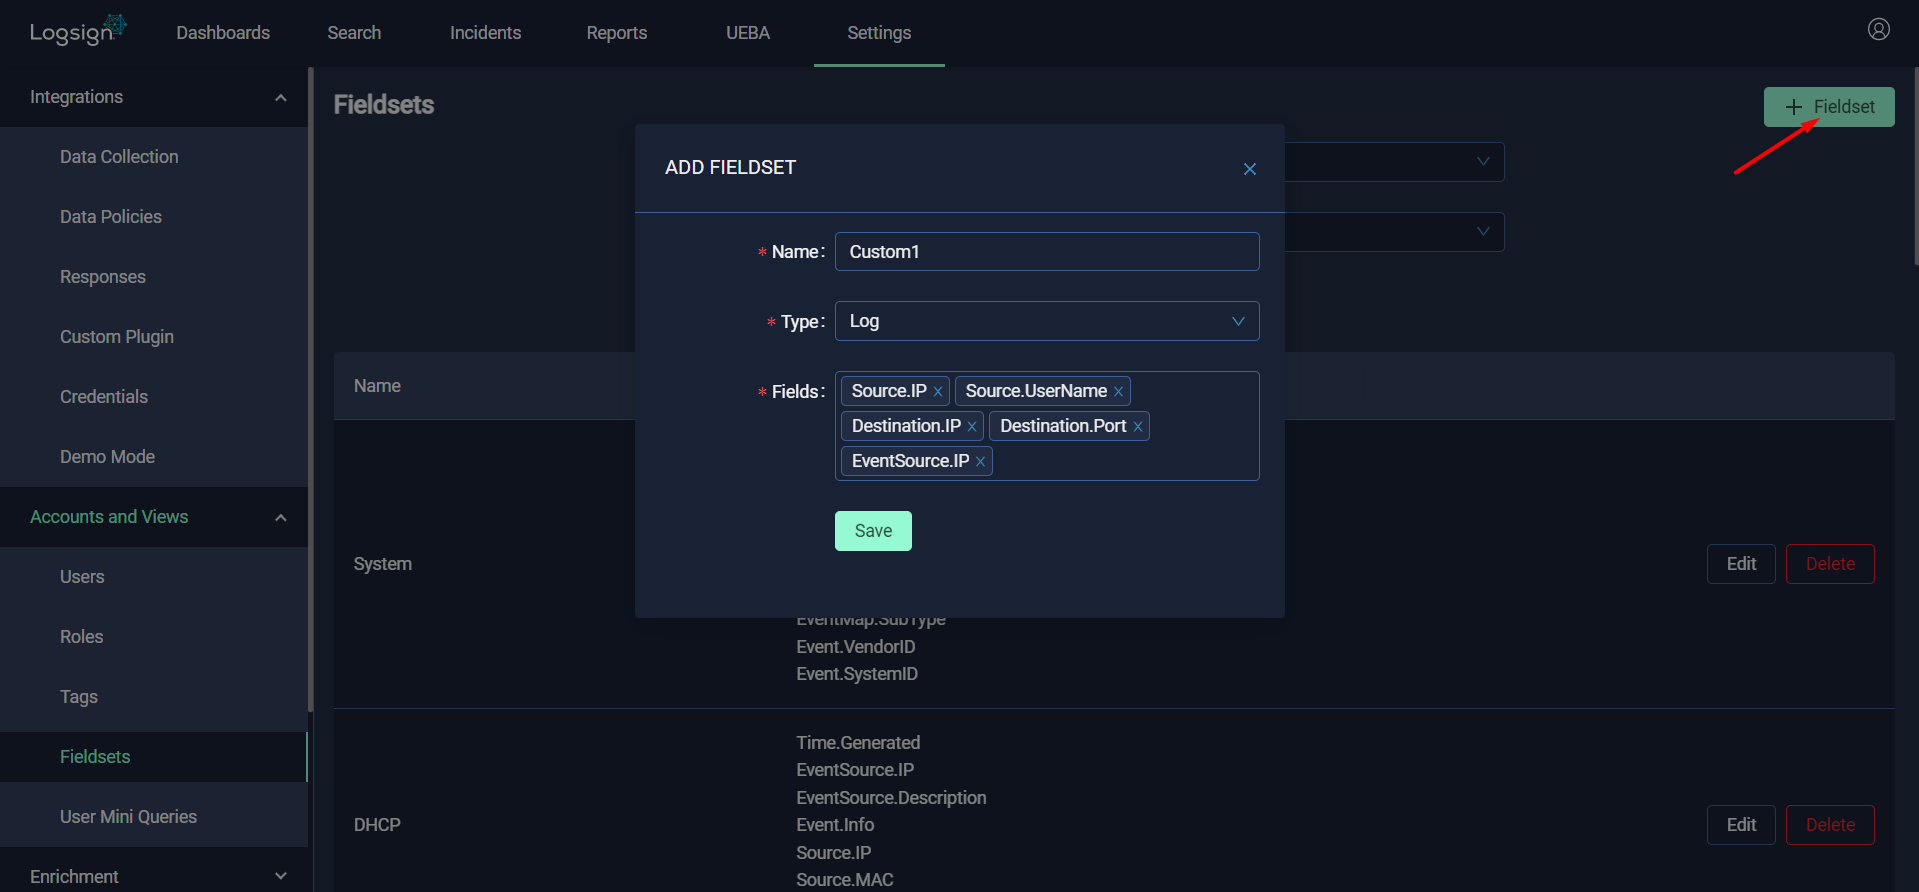Image resolution: width=1919 pixels, height=892 pixels.
Task: Click the Time.Generated field text
Action: [858, 743]
